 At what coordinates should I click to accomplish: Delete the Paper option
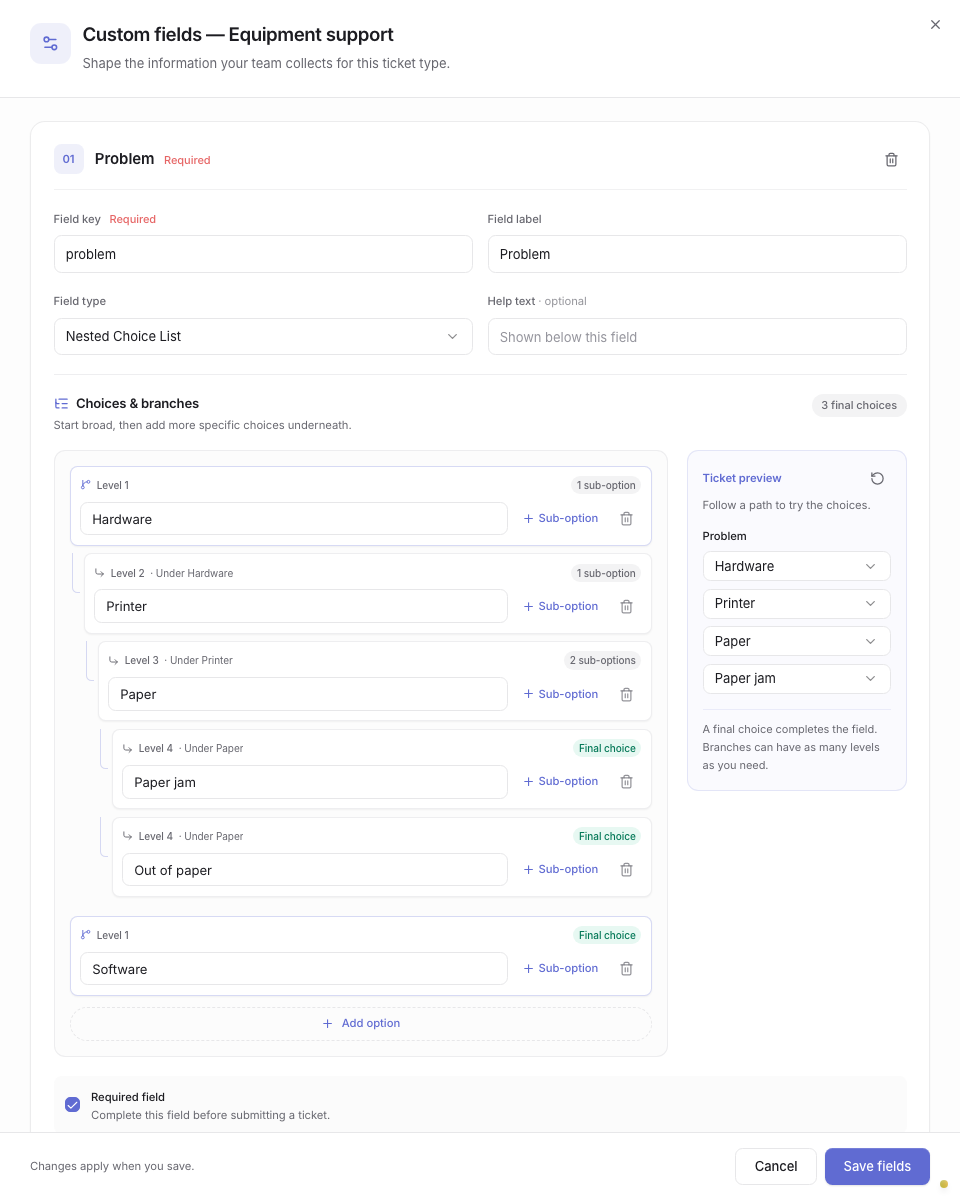(626, 695)
